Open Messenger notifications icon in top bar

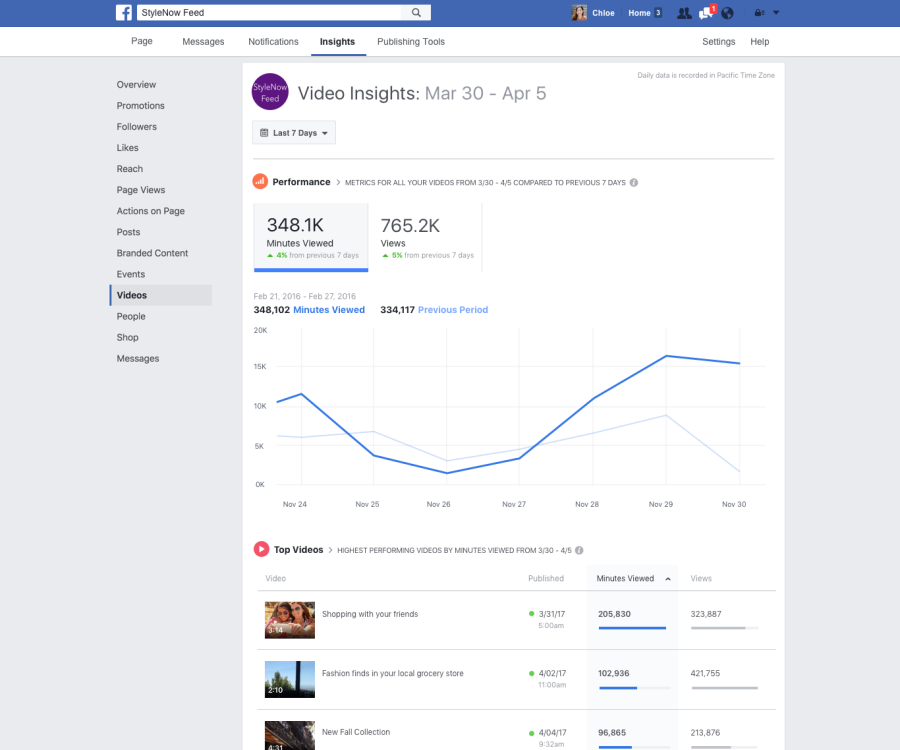click(x=703, y=12)
